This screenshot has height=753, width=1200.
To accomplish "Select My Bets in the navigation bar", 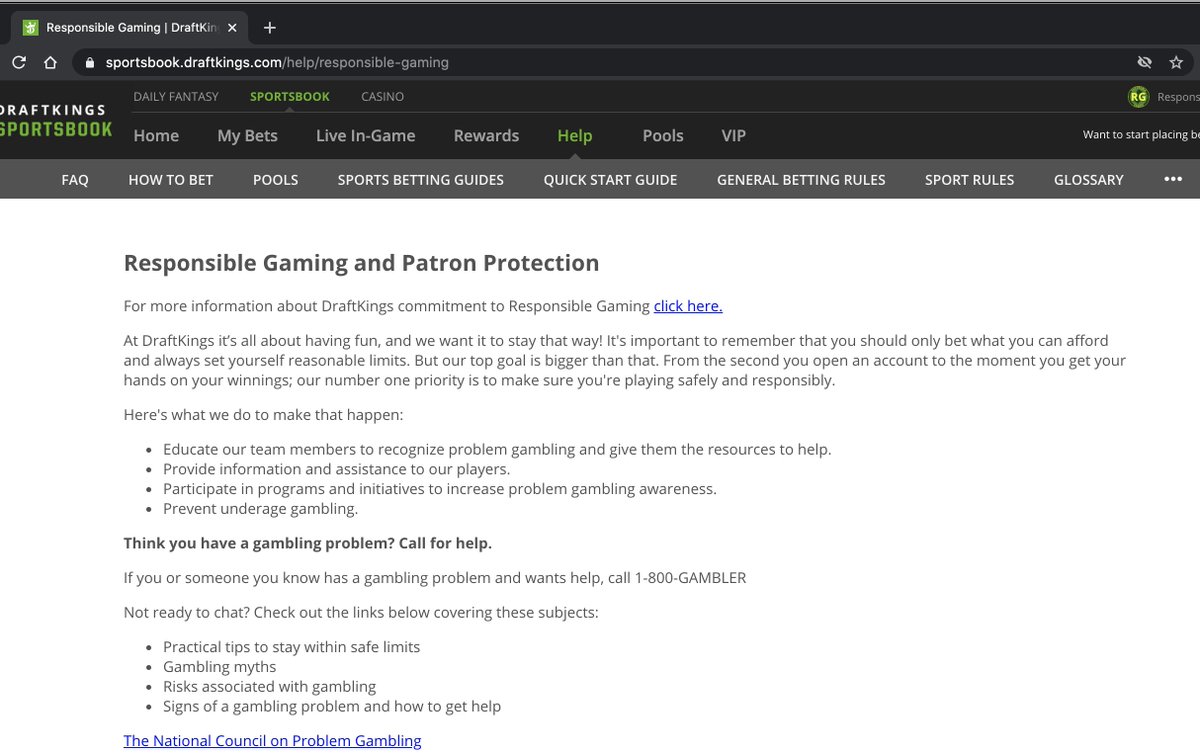I will (x=247, y=135).
